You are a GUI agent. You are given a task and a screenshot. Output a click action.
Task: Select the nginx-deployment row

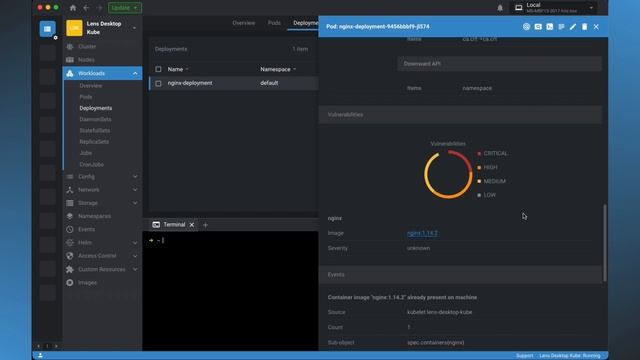pyautogui.click(x=233, y=83)
